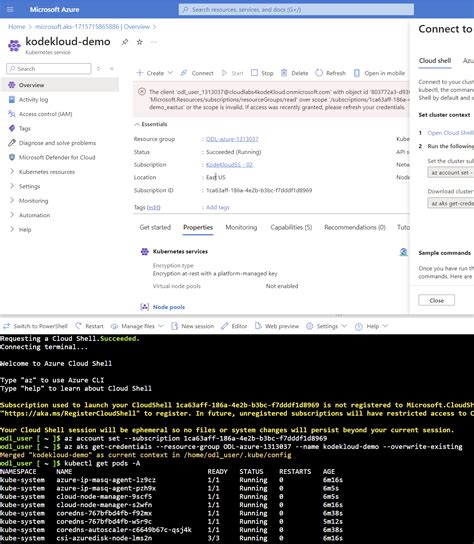Click the New session icon in Cloud Shell
This screenshot has height=544, width=474.
[175, 326]
